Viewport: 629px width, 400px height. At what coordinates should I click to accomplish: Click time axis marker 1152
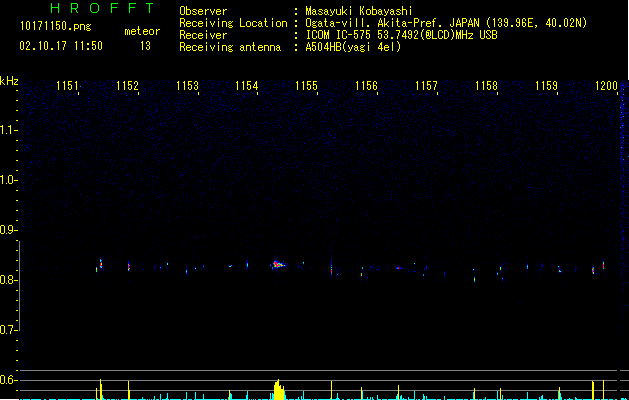127,86
